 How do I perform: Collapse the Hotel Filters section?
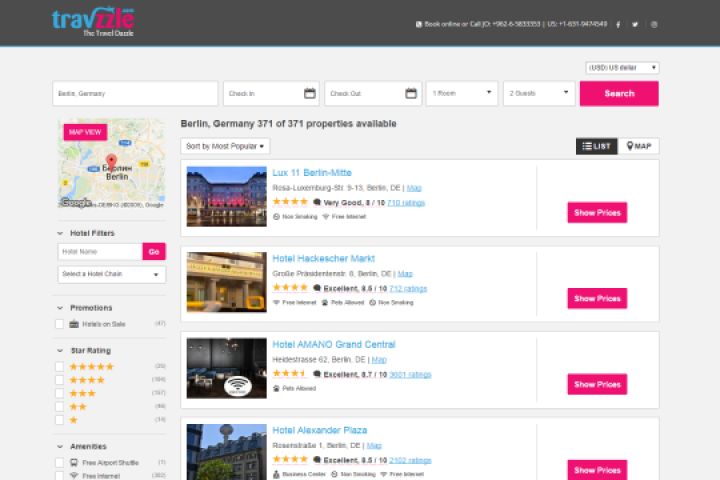(60, 233)
